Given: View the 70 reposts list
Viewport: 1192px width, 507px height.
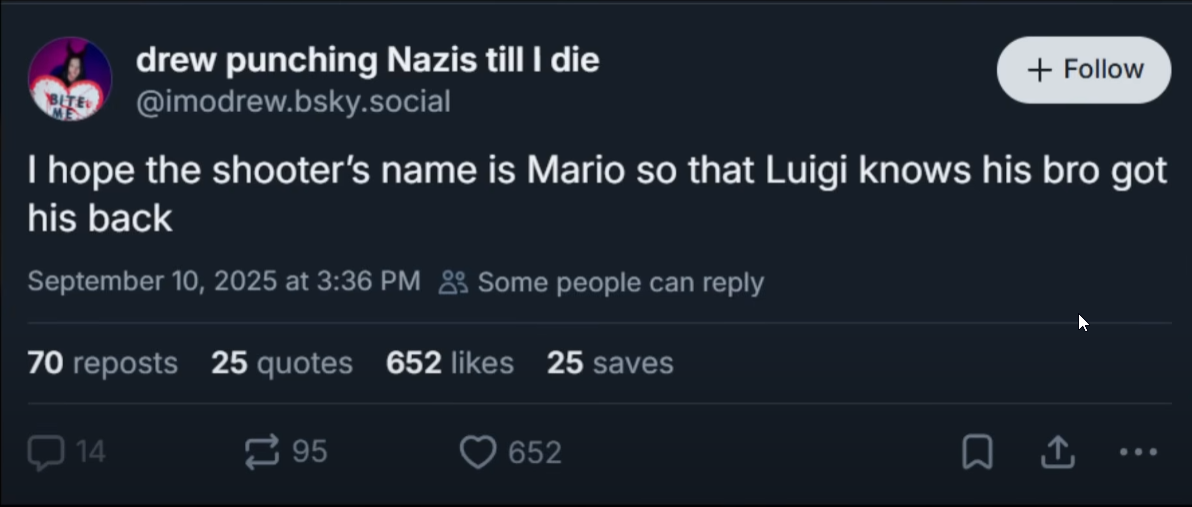Looking at the screenshot, I should pos(102,363).
